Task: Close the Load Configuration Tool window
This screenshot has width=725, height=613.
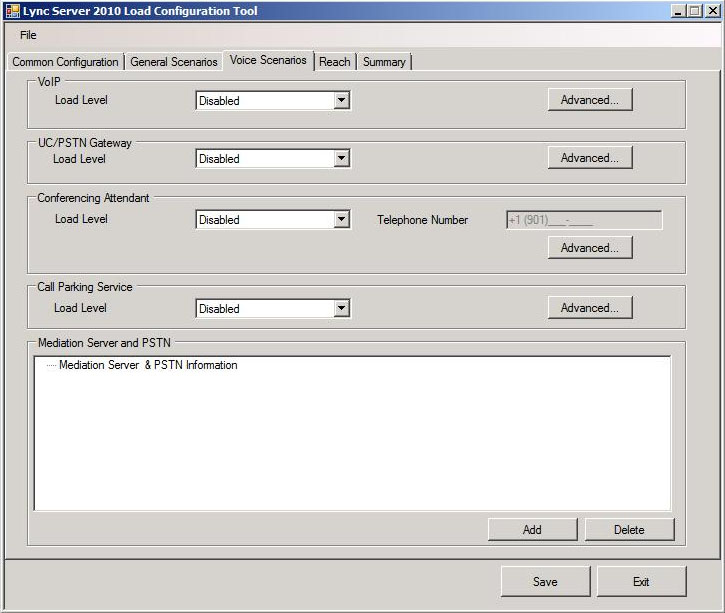Action: click(713, 11)
